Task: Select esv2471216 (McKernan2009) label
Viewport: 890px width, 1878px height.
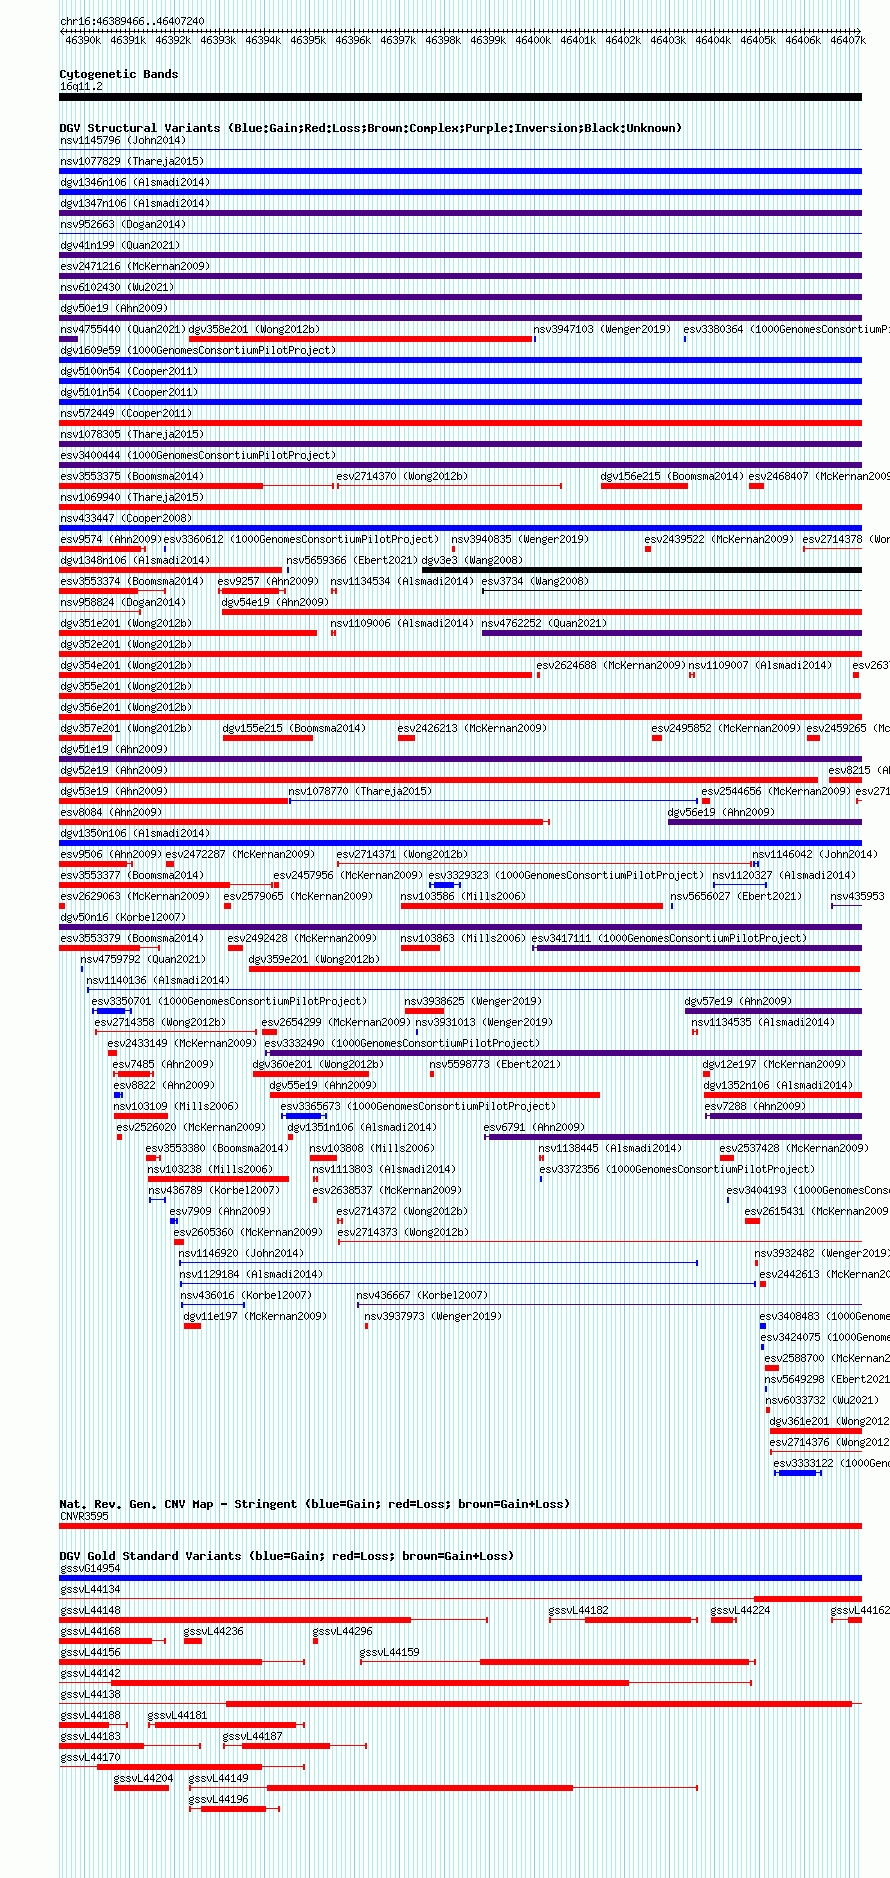Action: tap(135, 266)
